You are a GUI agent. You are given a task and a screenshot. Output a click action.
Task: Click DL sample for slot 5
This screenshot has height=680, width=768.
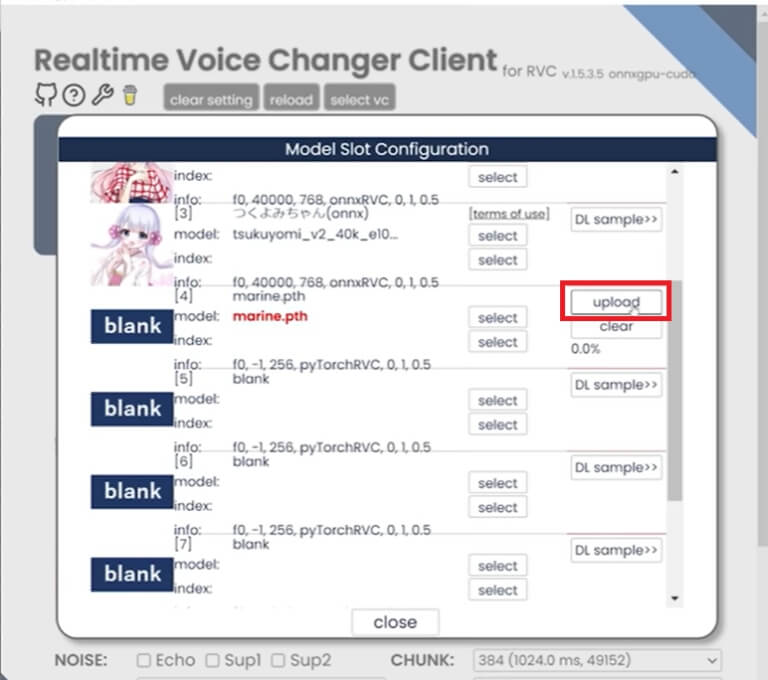(x=616, y=385)
